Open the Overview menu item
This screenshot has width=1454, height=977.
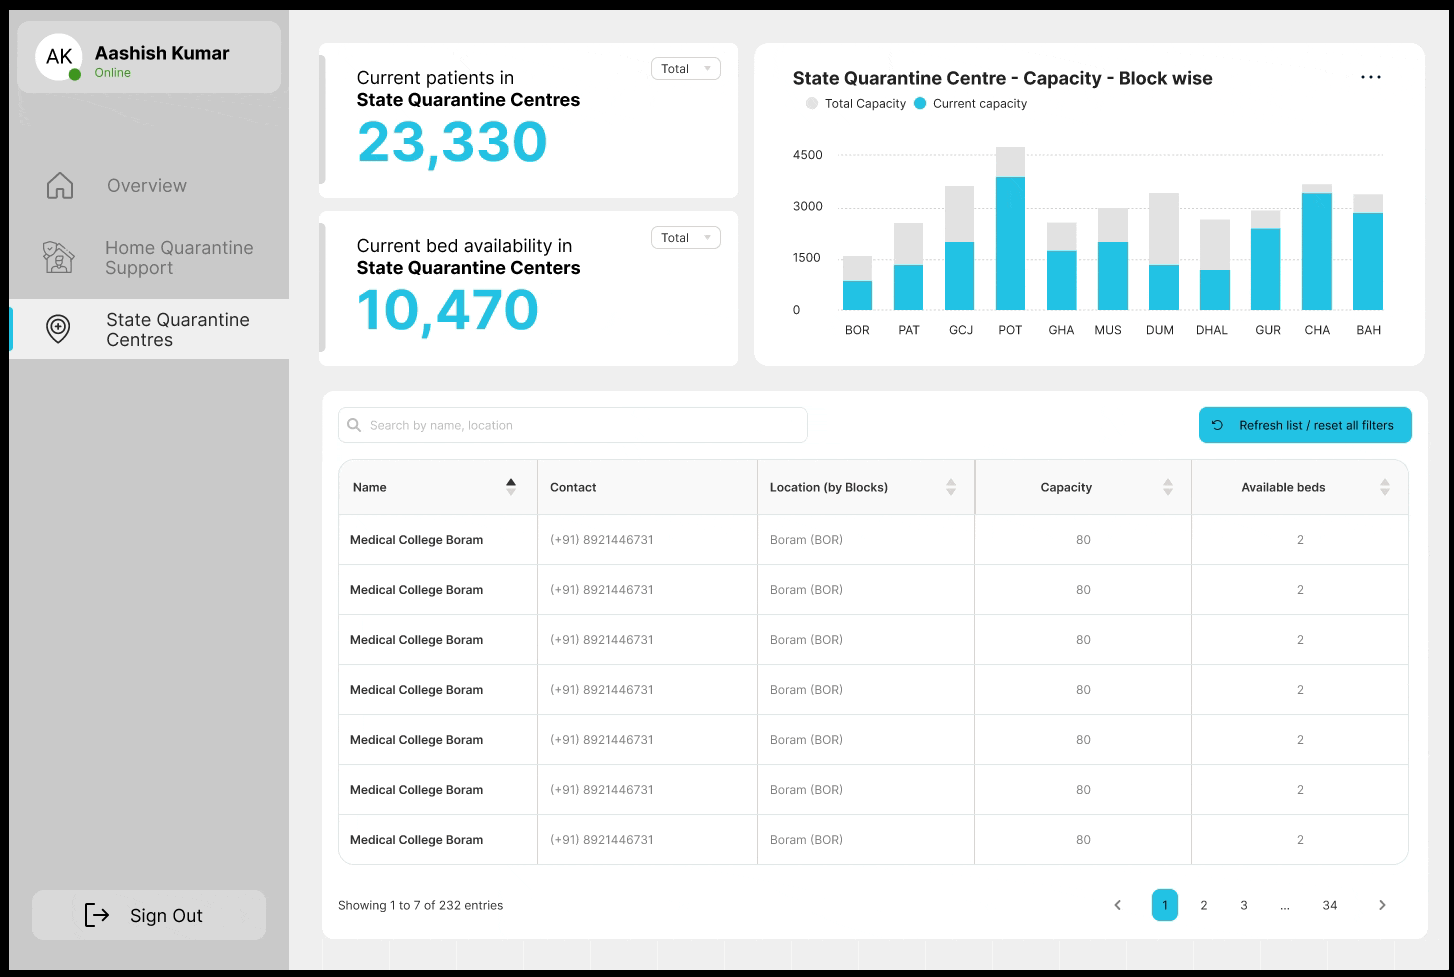(x=147, y=186)
